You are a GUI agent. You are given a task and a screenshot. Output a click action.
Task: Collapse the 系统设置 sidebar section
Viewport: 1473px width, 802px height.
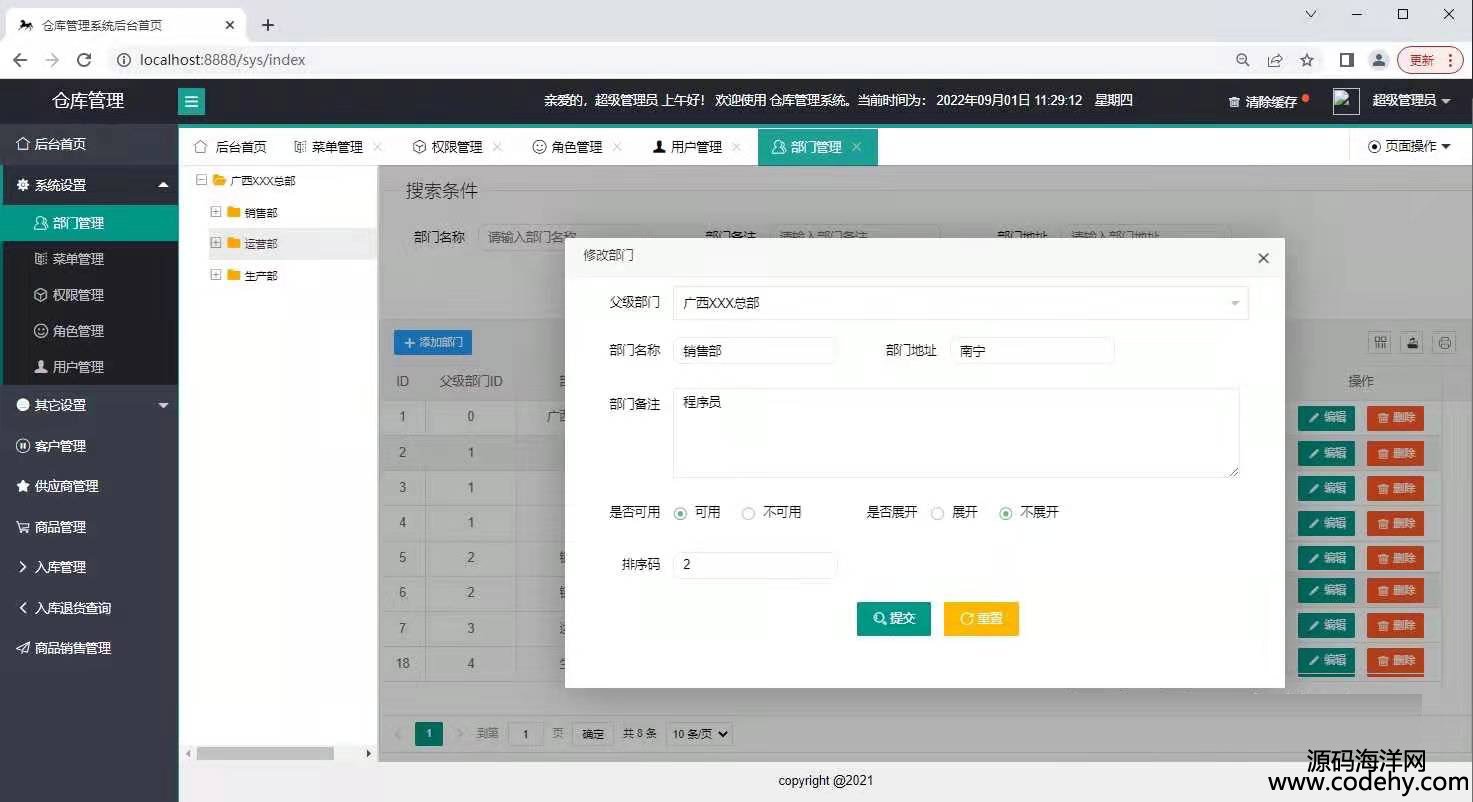pyautogui.click(x=89, y=185)
